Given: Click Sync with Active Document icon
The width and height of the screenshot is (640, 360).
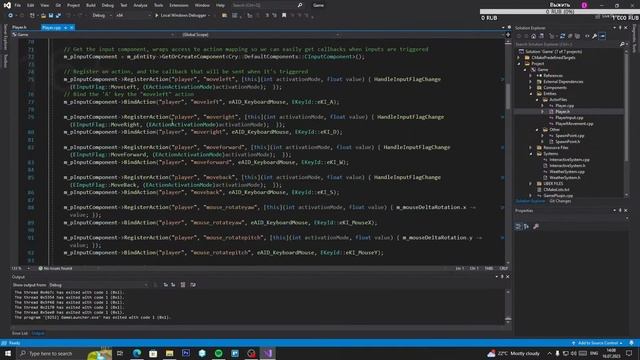Looking at the screenshot, I should (x=562, y=36).
